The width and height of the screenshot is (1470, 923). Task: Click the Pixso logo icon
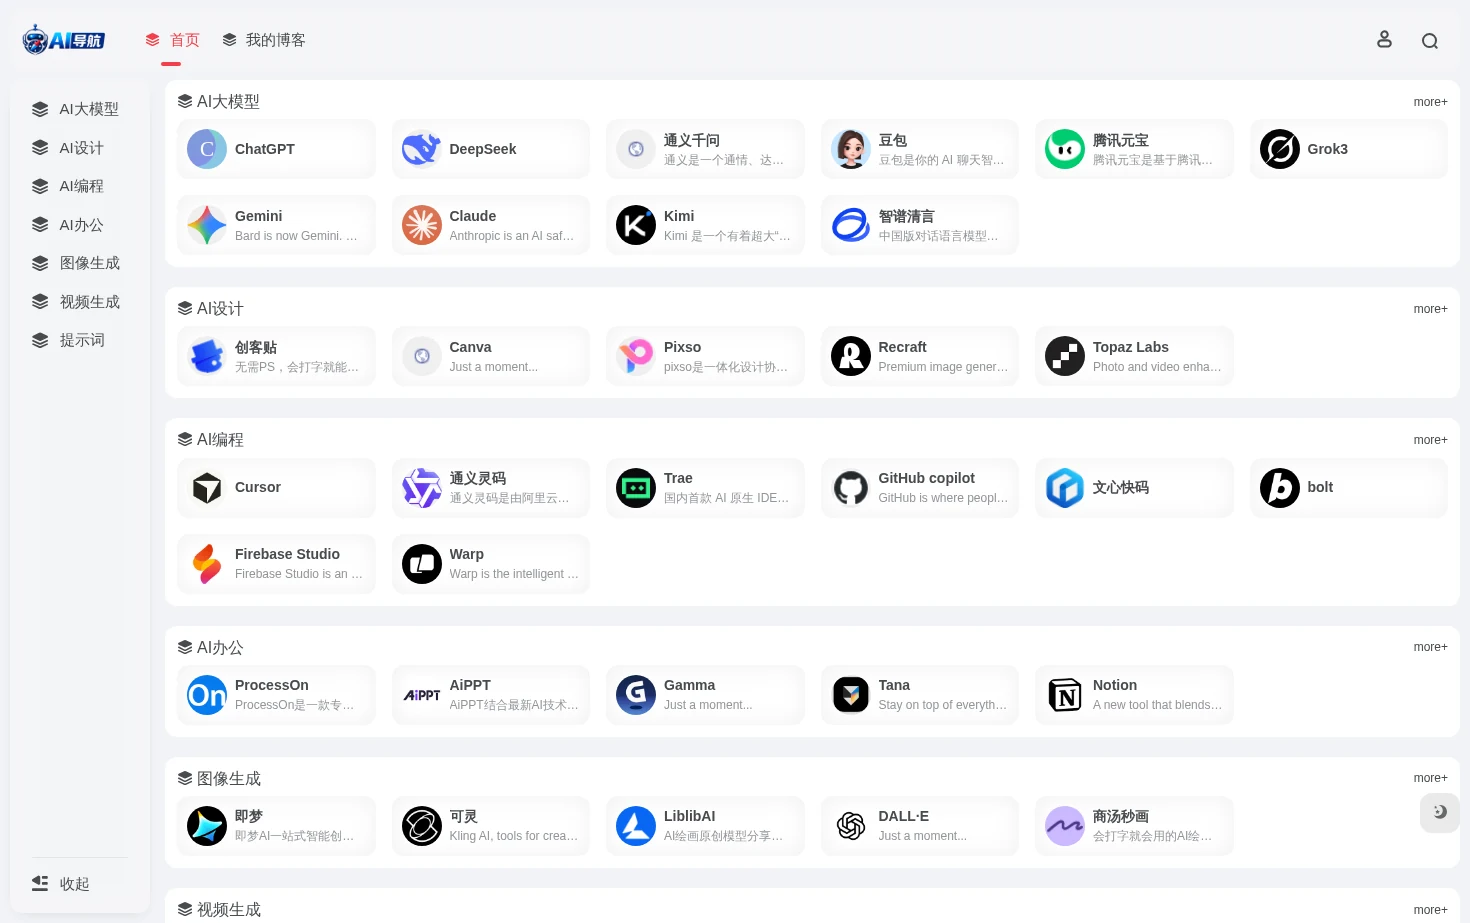click(x=636, y=356)
